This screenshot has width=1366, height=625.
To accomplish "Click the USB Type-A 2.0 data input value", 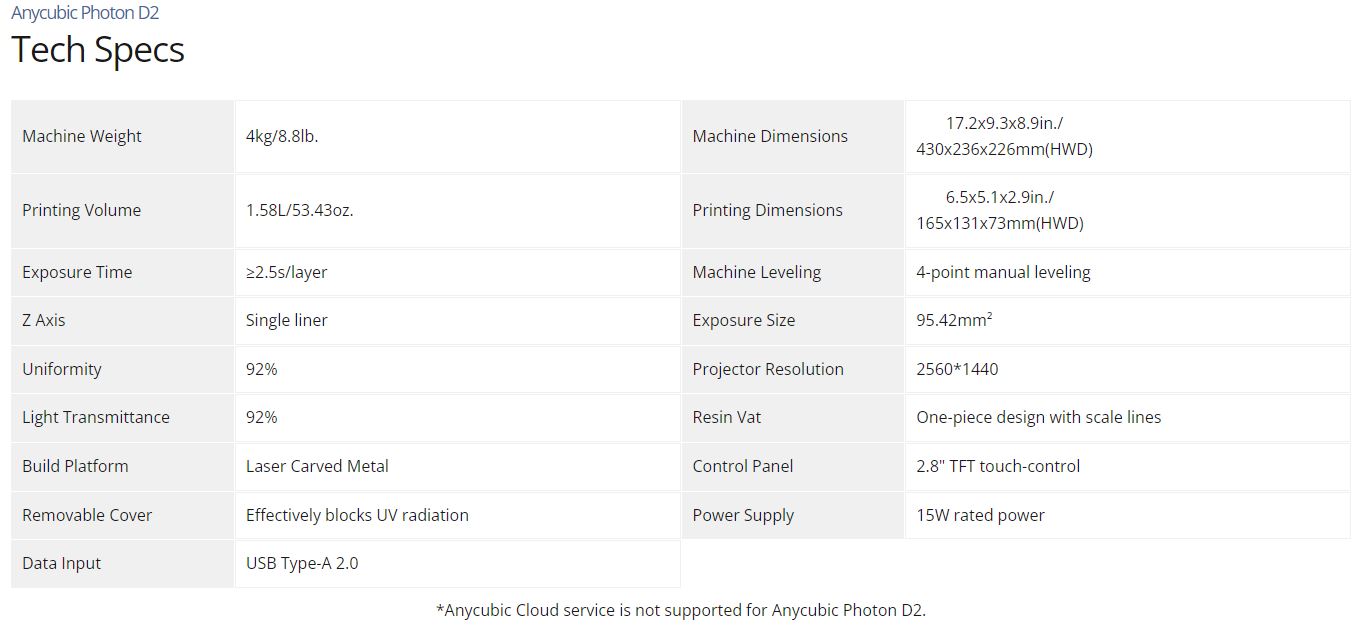I will [x=302, y=563].
